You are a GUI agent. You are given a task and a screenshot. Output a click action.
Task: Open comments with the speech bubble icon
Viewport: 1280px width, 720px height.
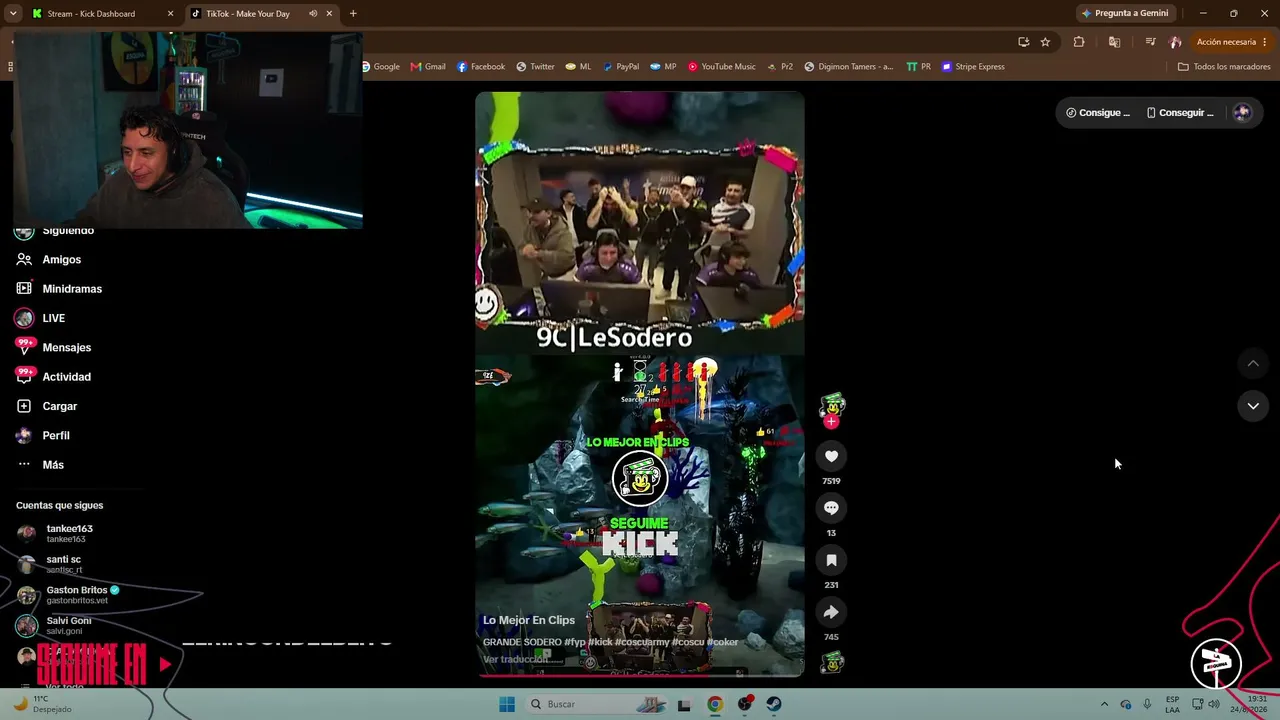831,508
